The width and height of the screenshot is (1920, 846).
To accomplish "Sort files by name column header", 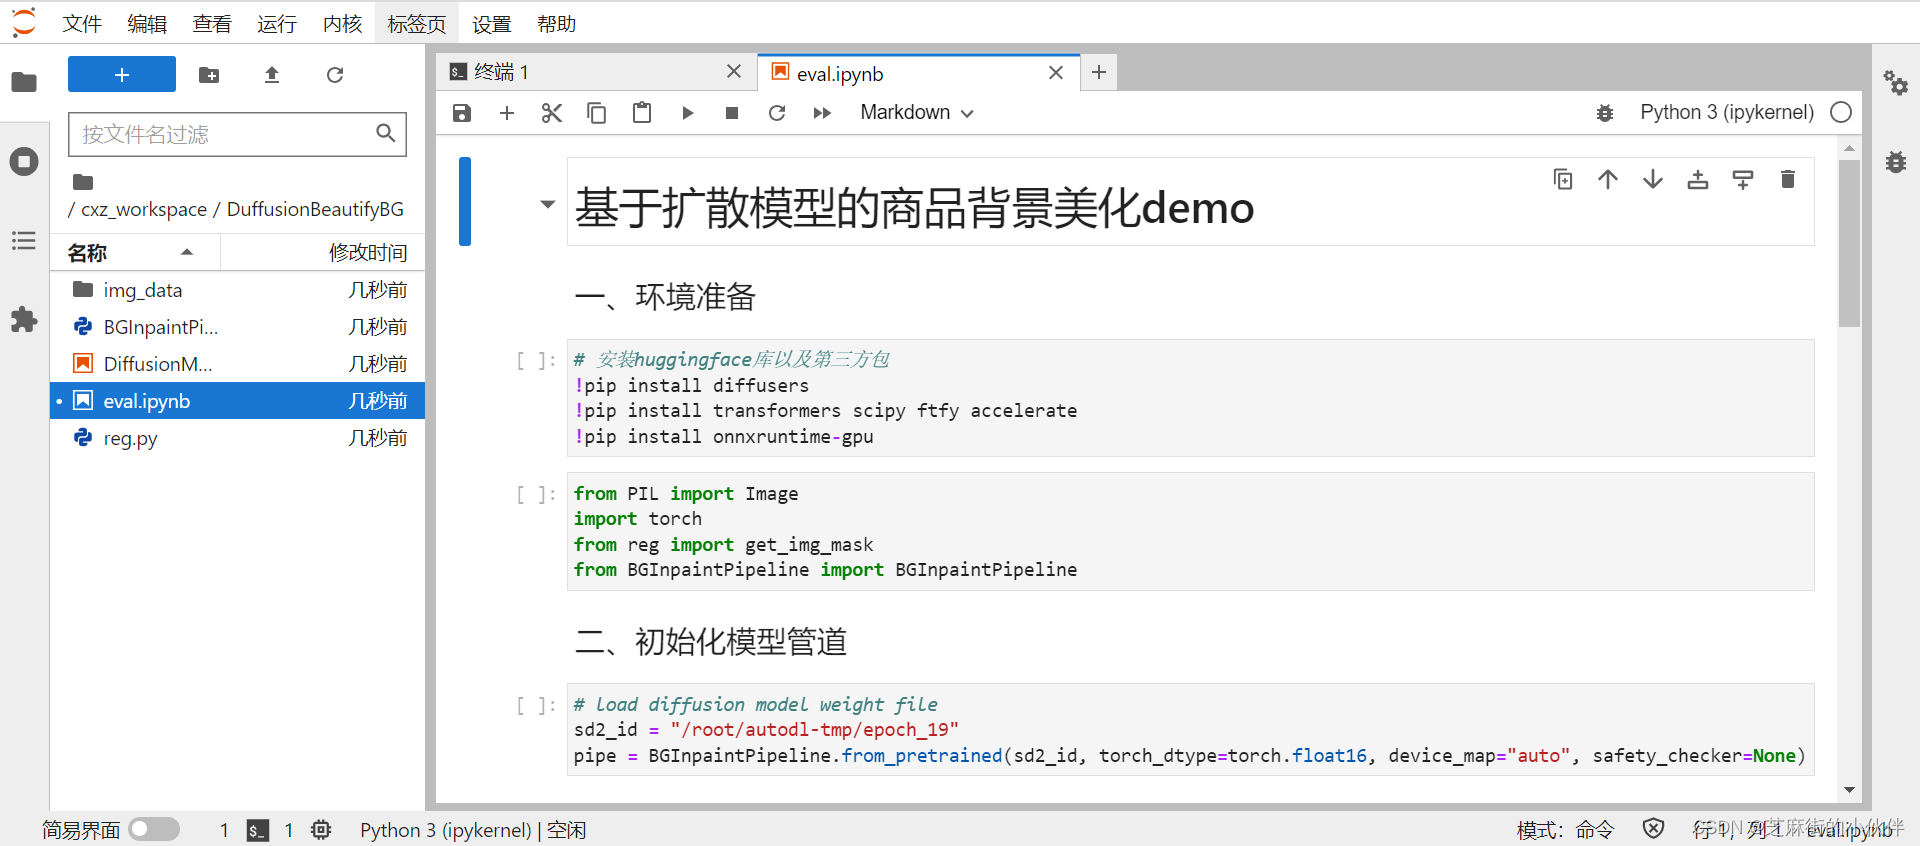I will coord(135,252).
